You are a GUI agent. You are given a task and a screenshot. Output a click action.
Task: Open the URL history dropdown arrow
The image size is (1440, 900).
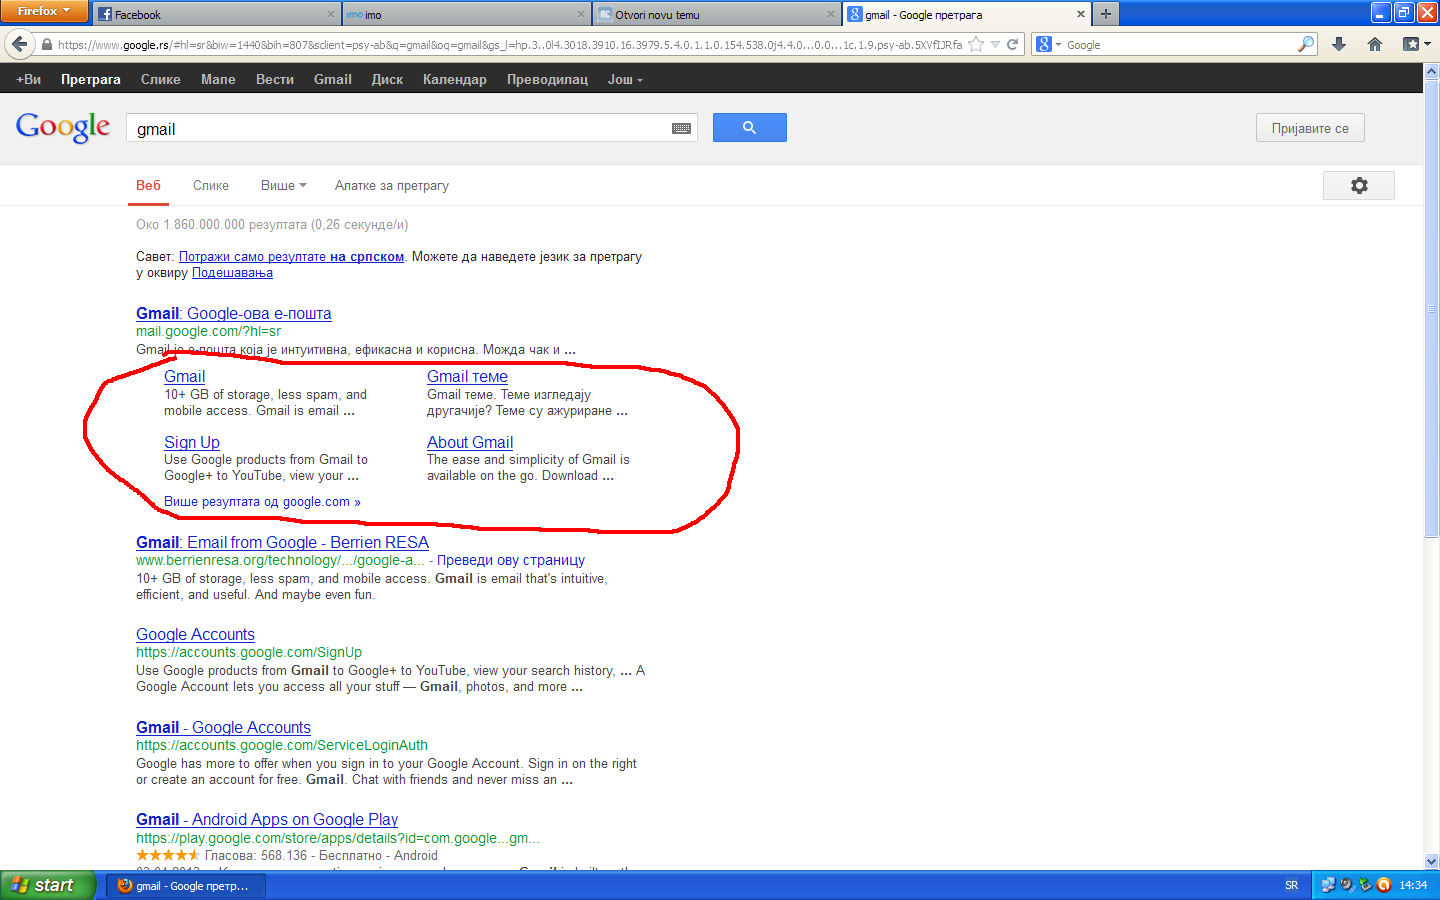[x=995, y=44]
